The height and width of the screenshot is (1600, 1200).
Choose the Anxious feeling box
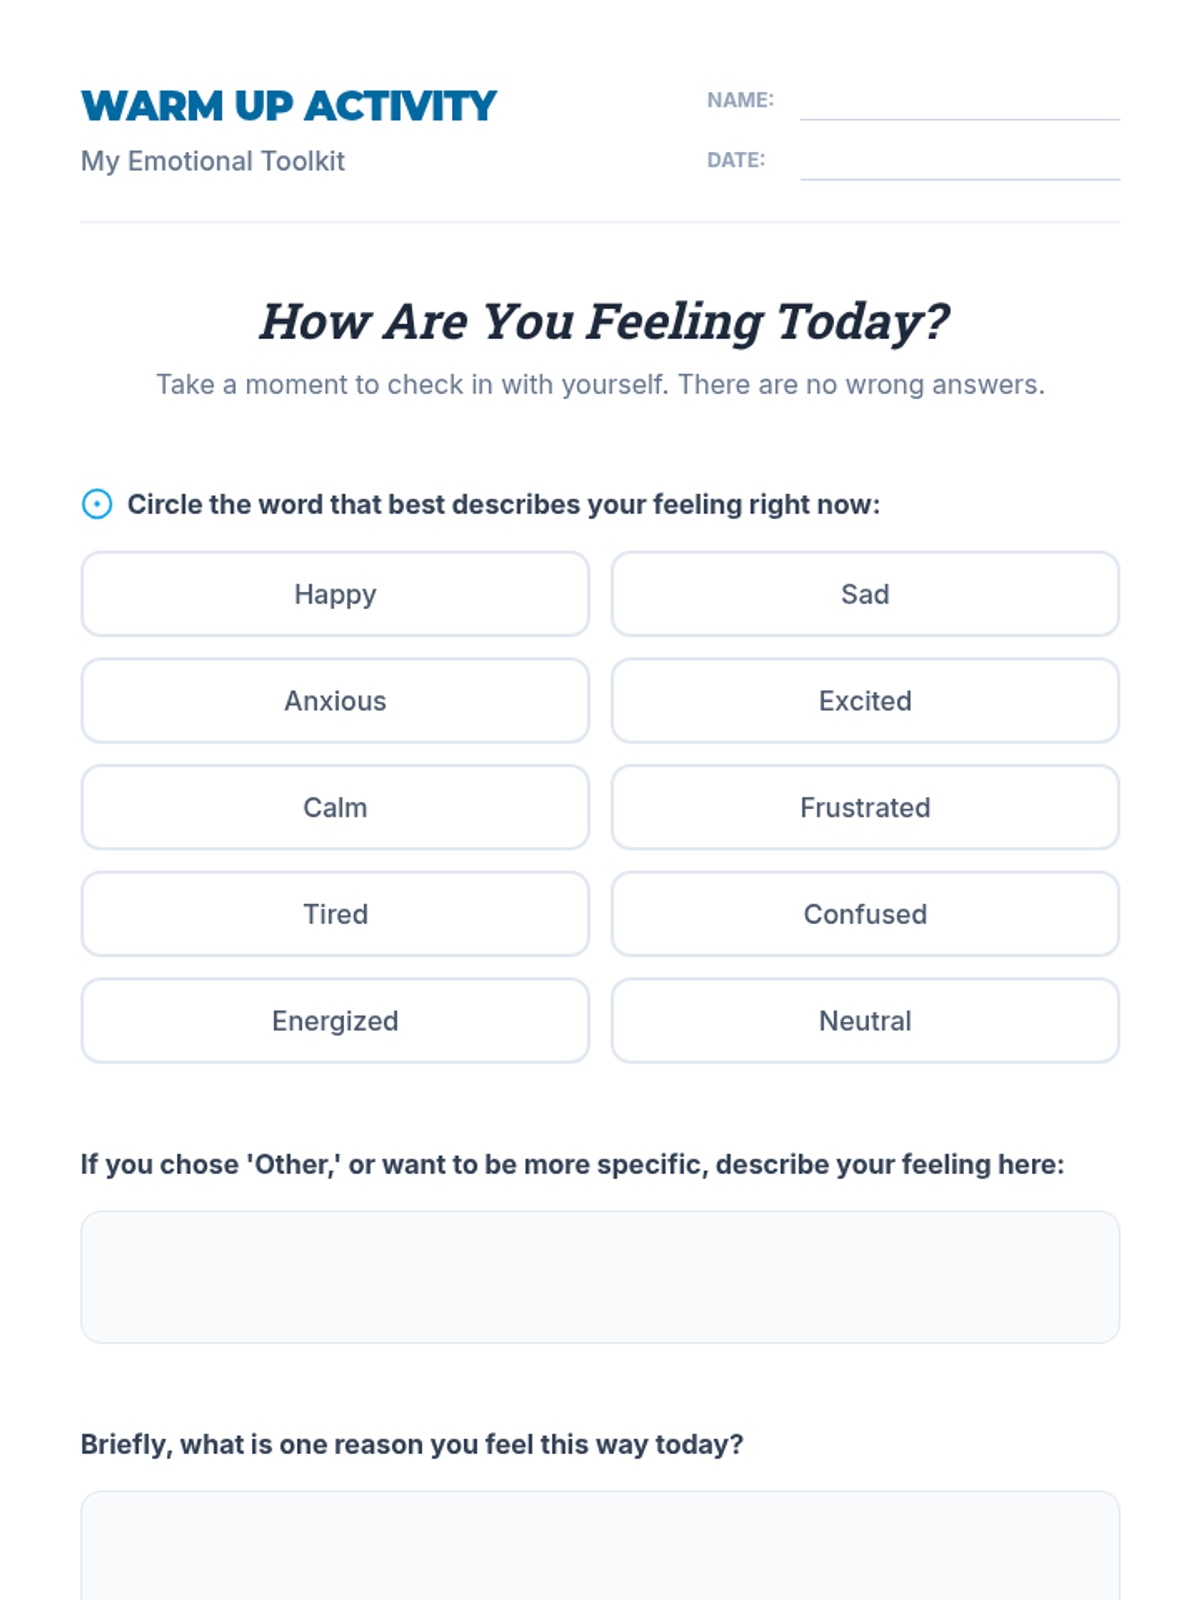(x=335, y=701)
